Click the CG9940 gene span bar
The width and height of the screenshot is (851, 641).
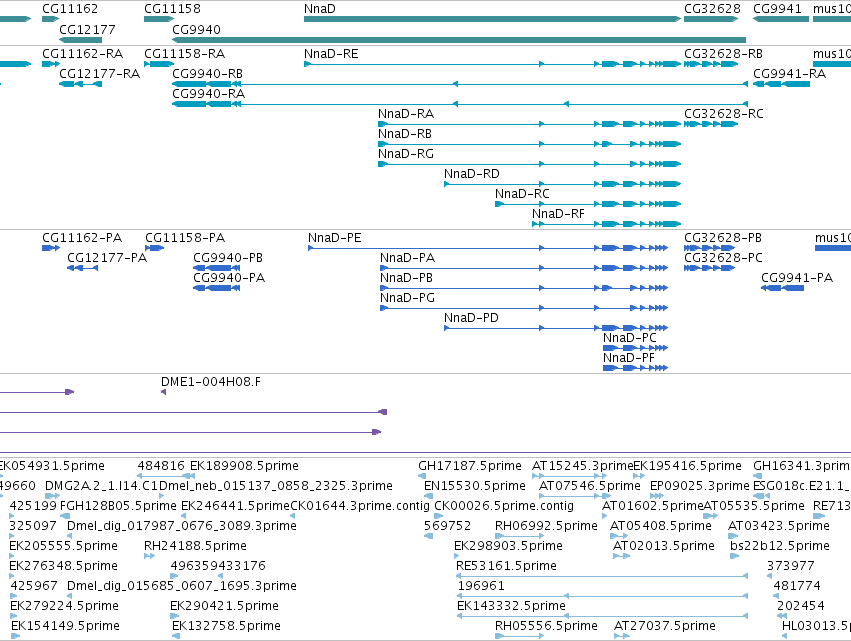459,40
